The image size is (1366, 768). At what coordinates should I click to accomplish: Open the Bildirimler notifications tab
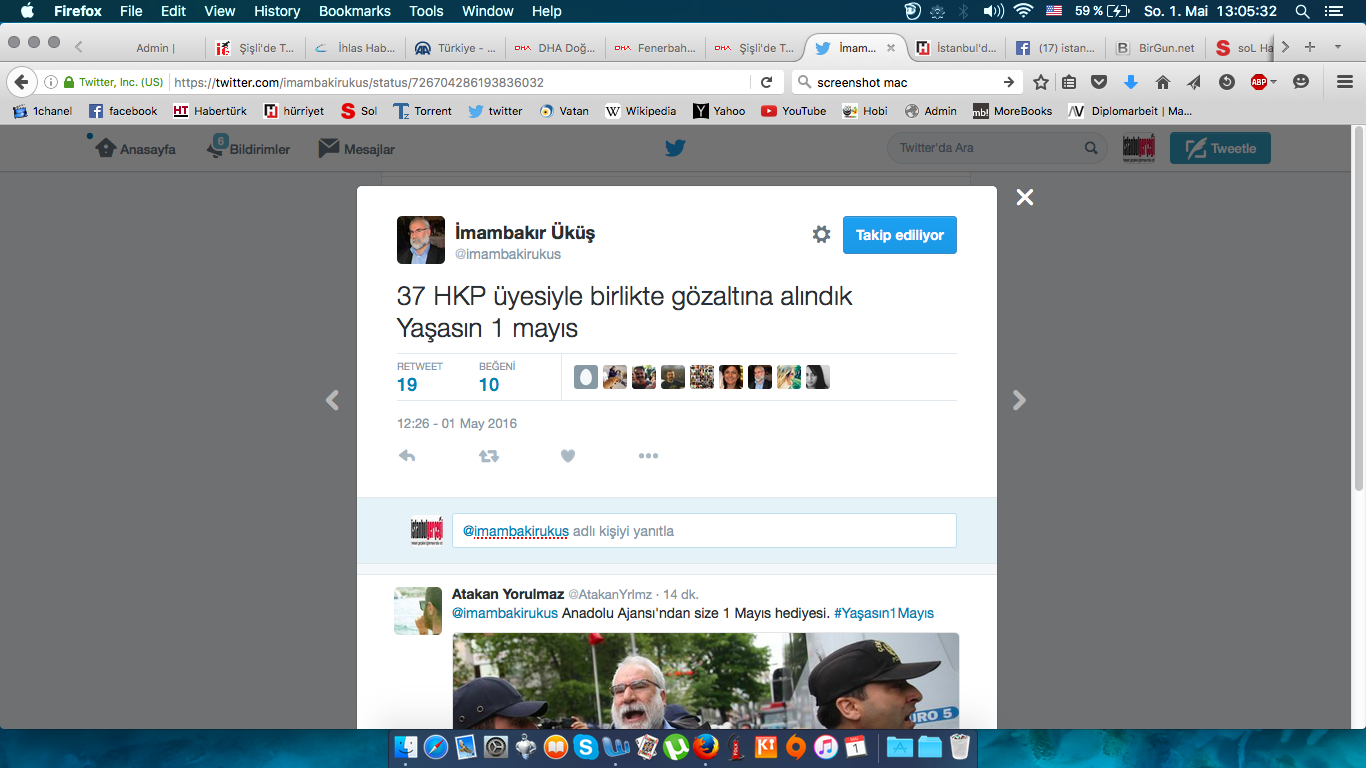click(248, 149)
